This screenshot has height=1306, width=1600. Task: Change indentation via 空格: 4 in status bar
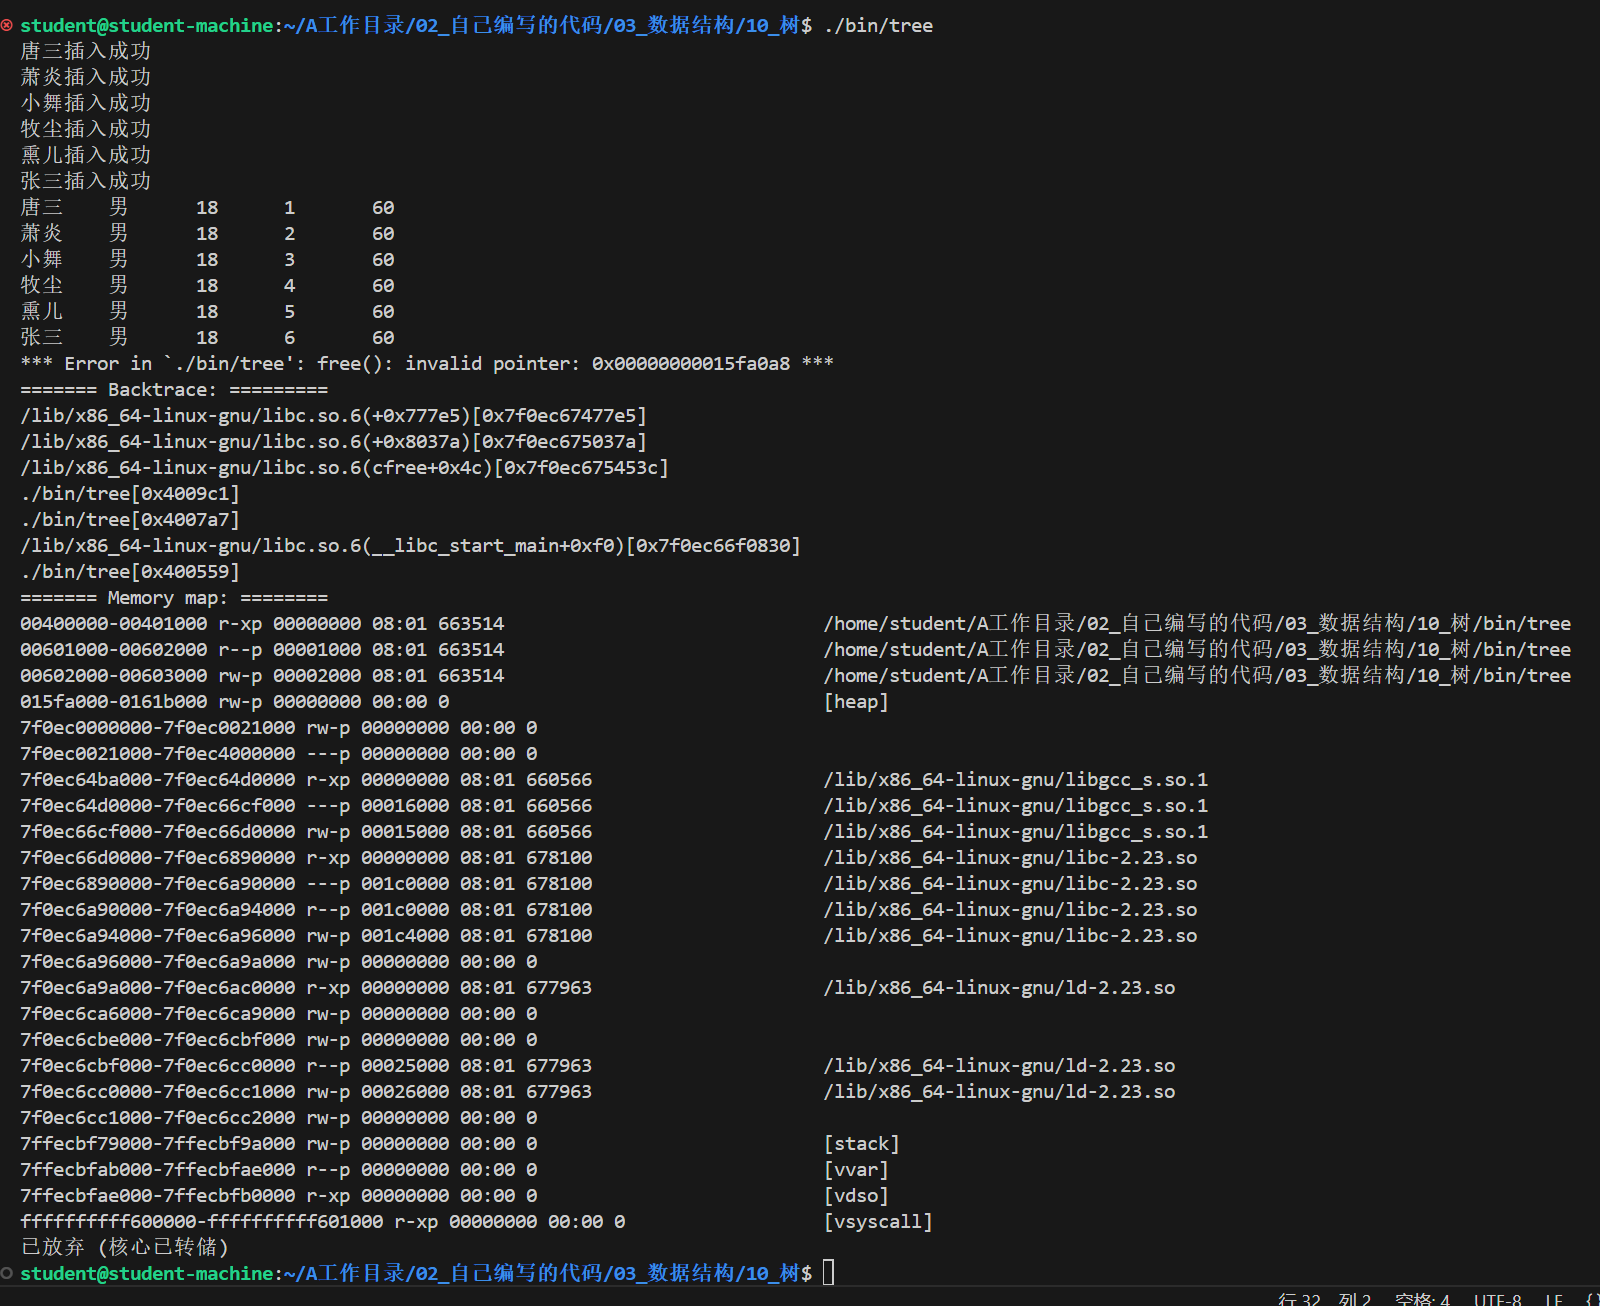point(1422,1298)
